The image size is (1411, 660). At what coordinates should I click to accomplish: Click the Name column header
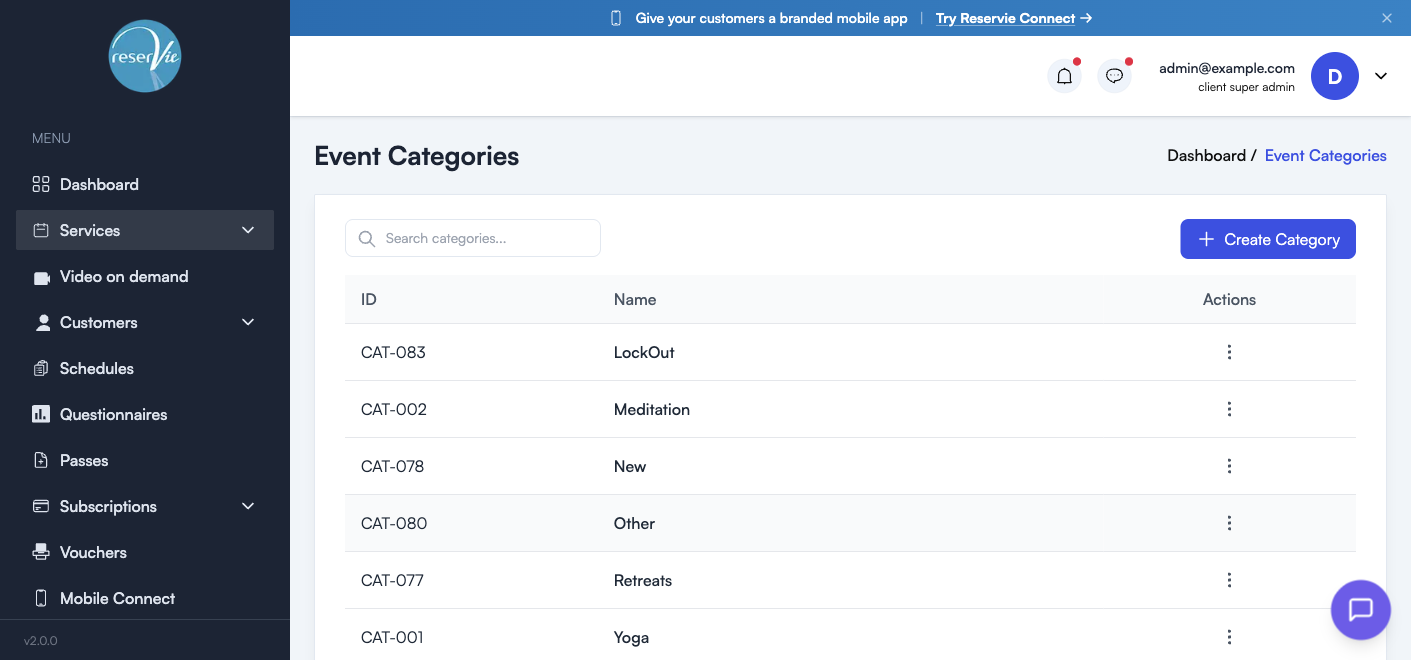point(635,299)
